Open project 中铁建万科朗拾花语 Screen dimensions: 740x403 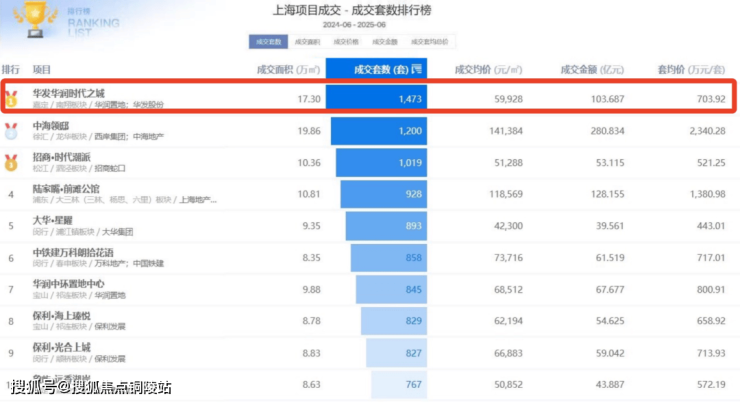click(x=73, y=252)
